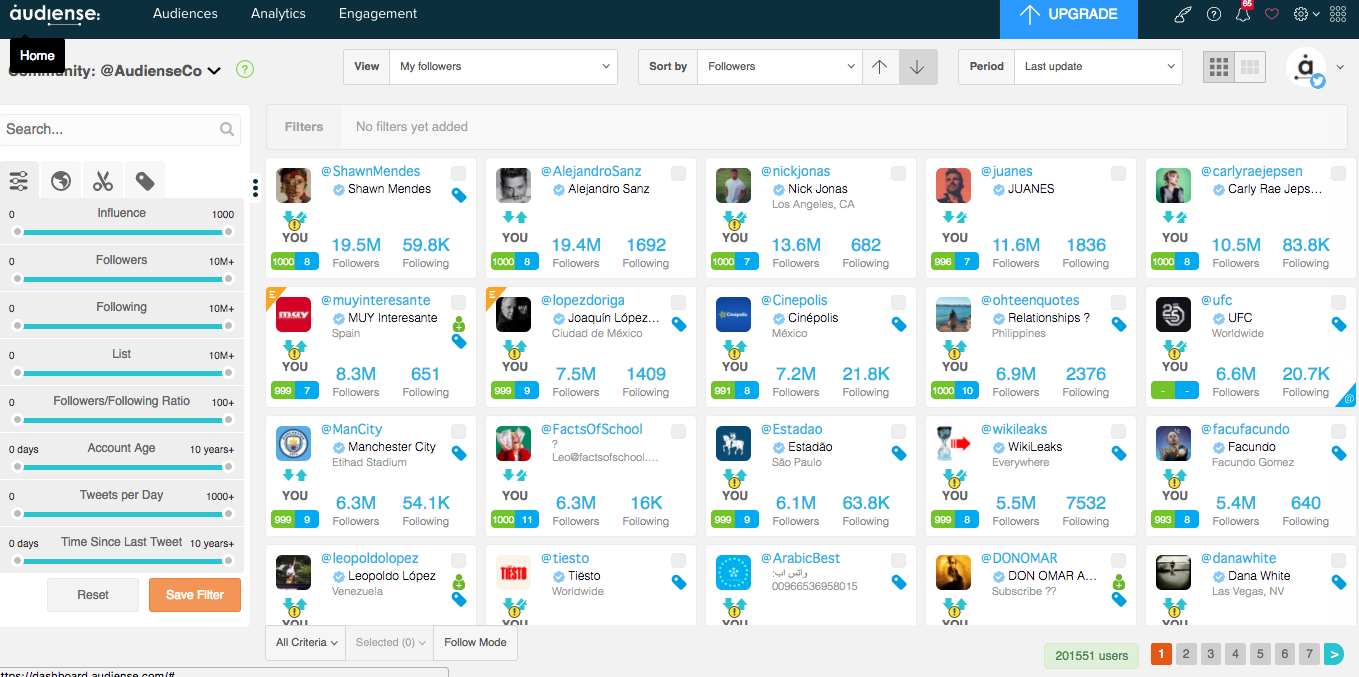Image resolution: width=1359 pixels, height=677 pixels.
Task: Click the Reset button
Action: pos(93,595)
